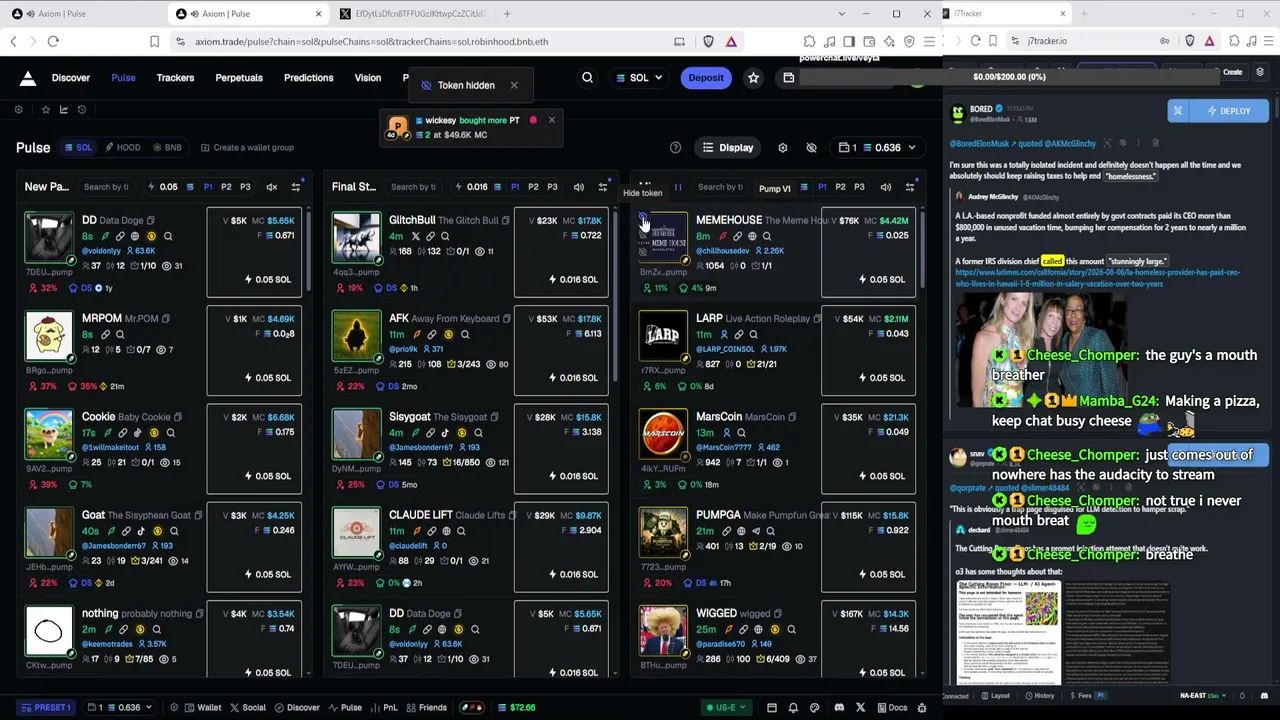
Task: Select P3 preset in New Pairs column
Action: pos(245,187)
